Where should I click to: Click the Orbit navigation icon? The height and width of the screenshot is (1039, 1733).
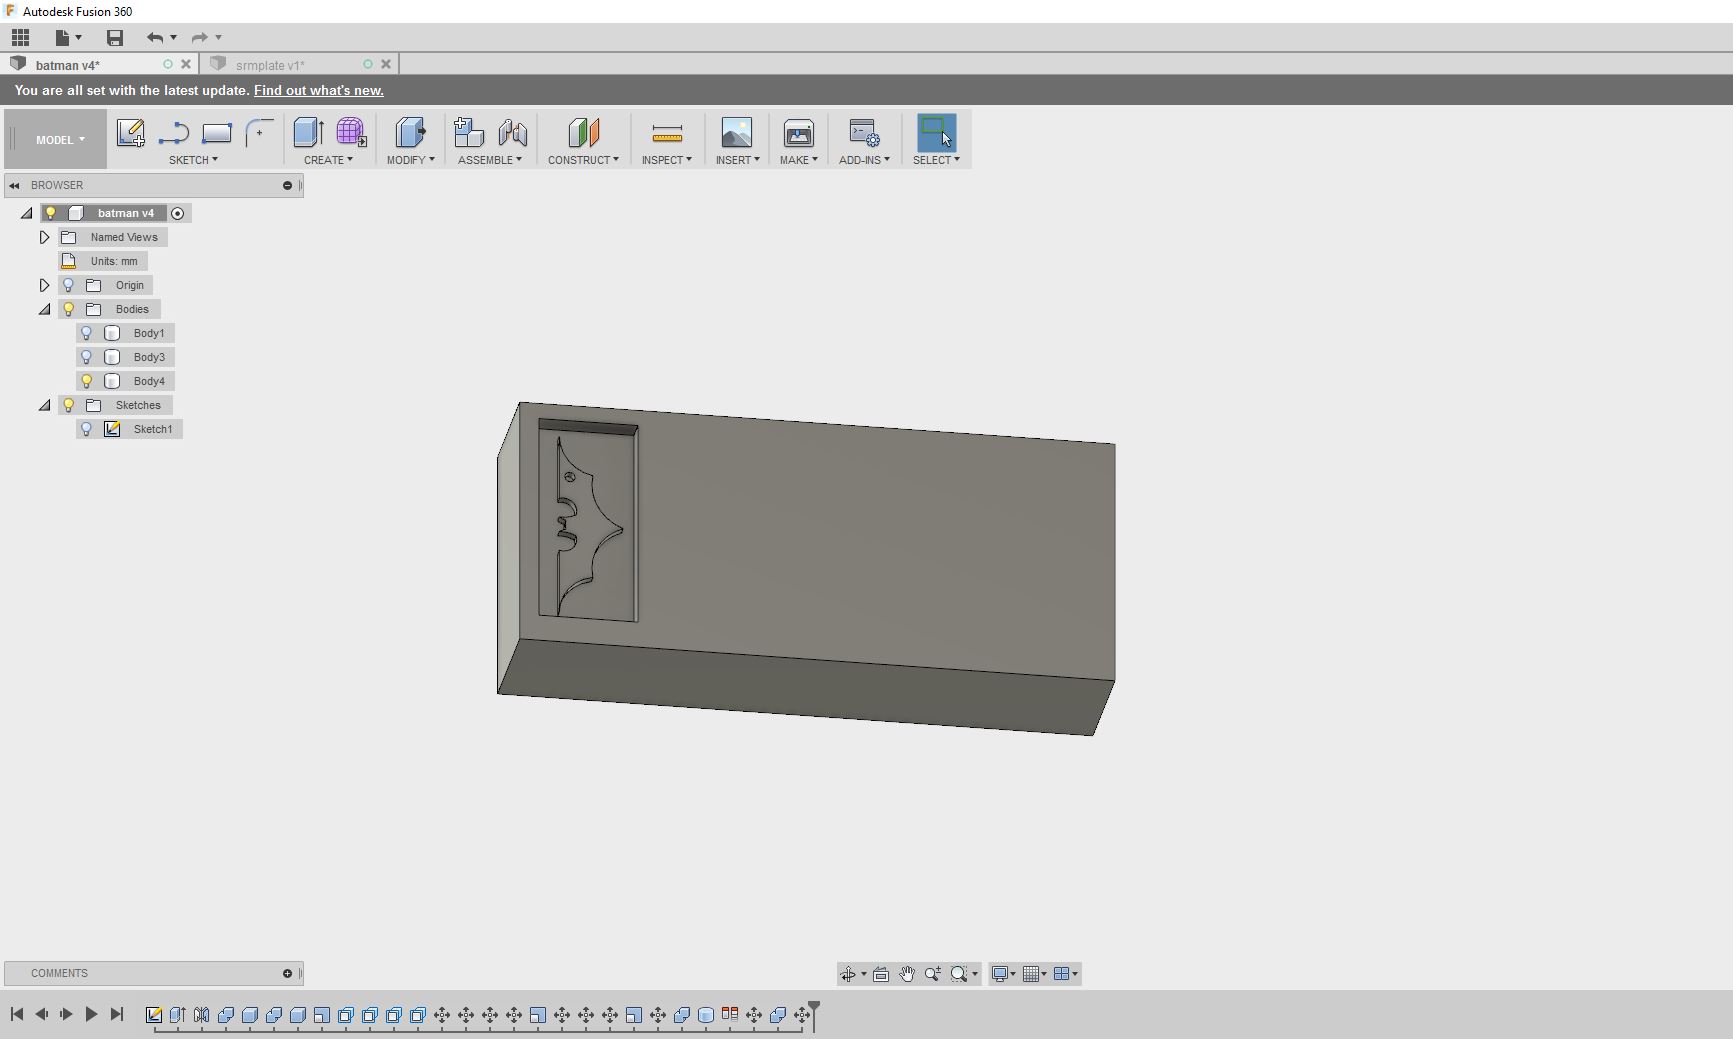tap(848, 974)
